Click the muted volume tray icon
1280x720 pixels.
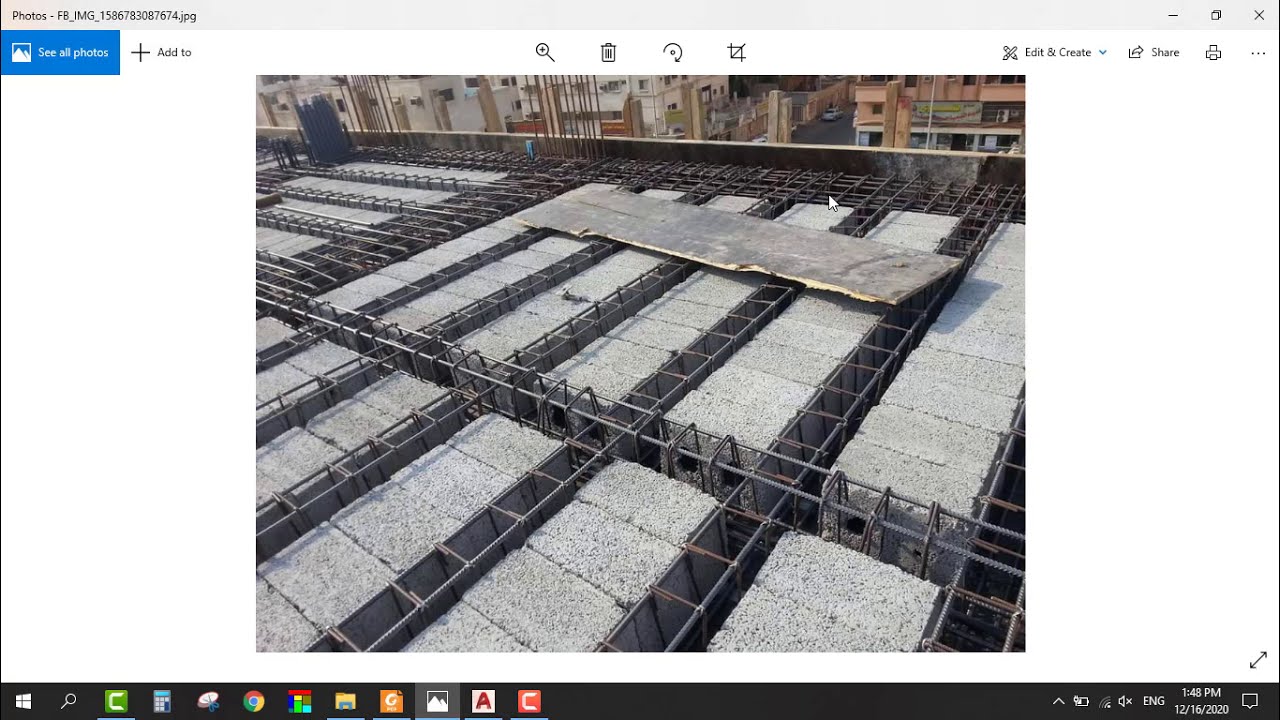pos(1125,701)
